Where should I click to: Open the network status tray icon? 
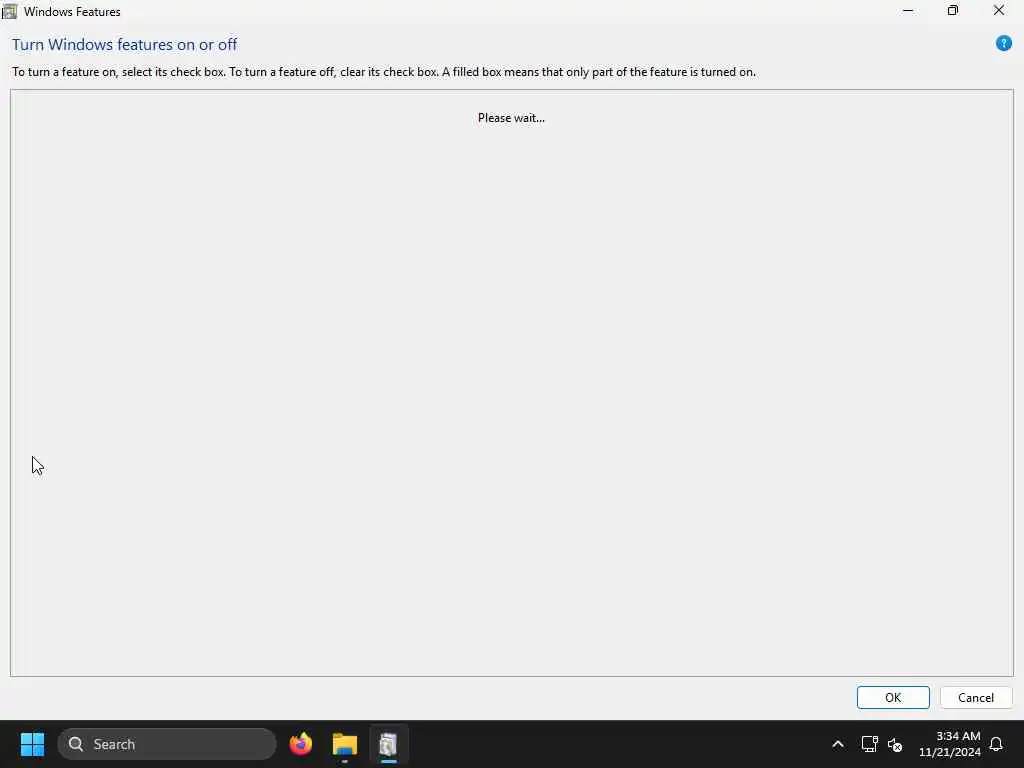(x=869, y=744)
